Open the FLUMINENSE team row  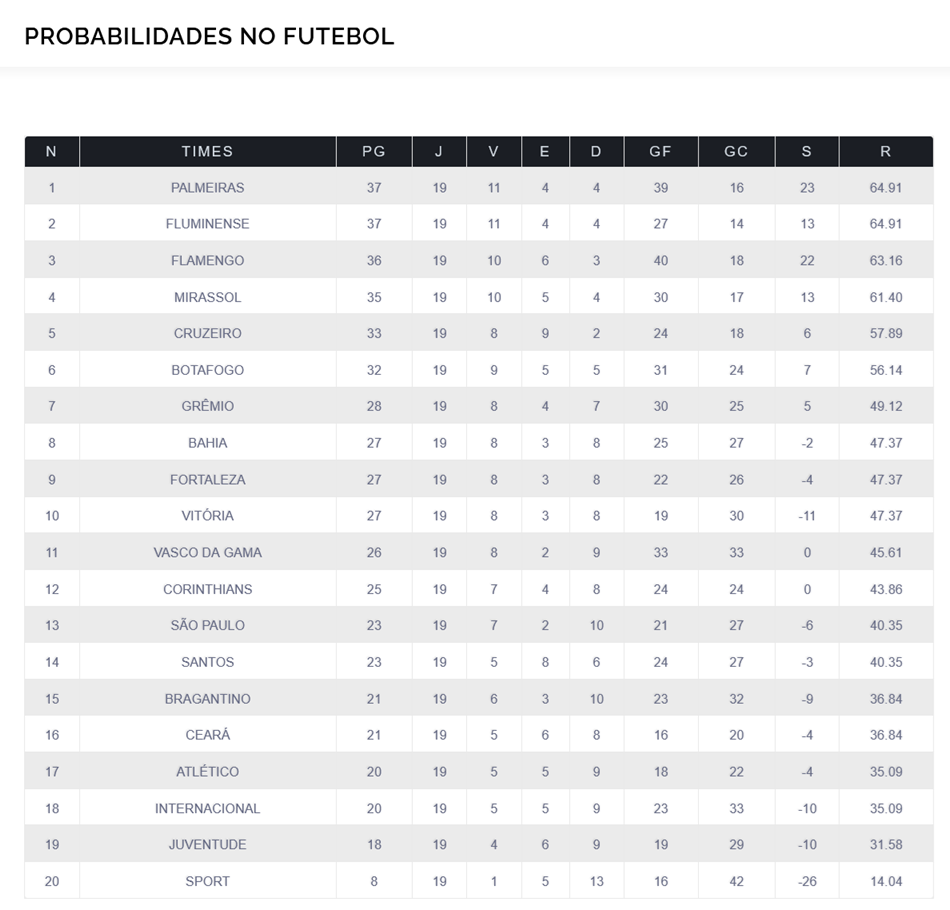[207, 224]
